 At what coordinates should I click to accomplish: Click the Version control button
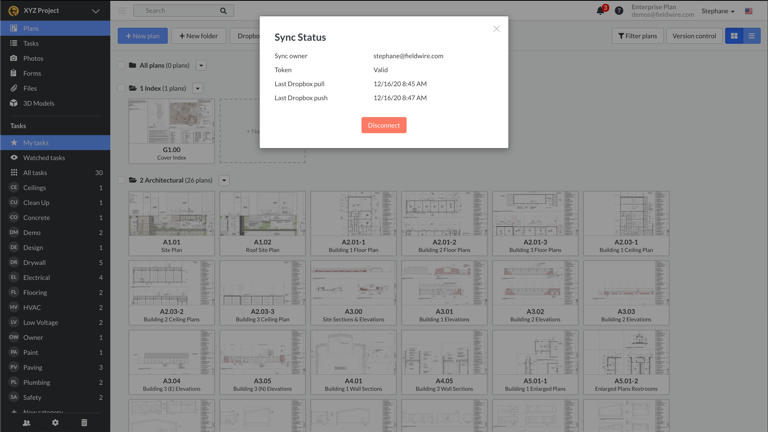click(x=694, y=36)
